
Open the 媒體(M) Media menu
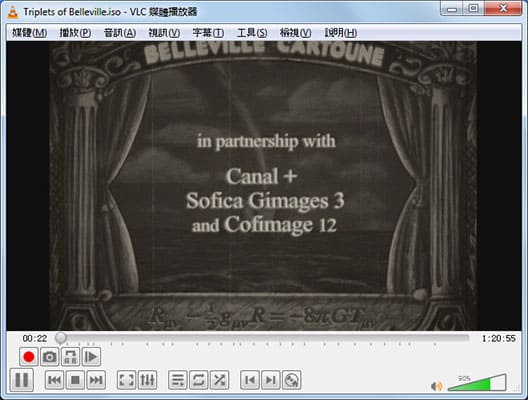(x=29, y=33)
